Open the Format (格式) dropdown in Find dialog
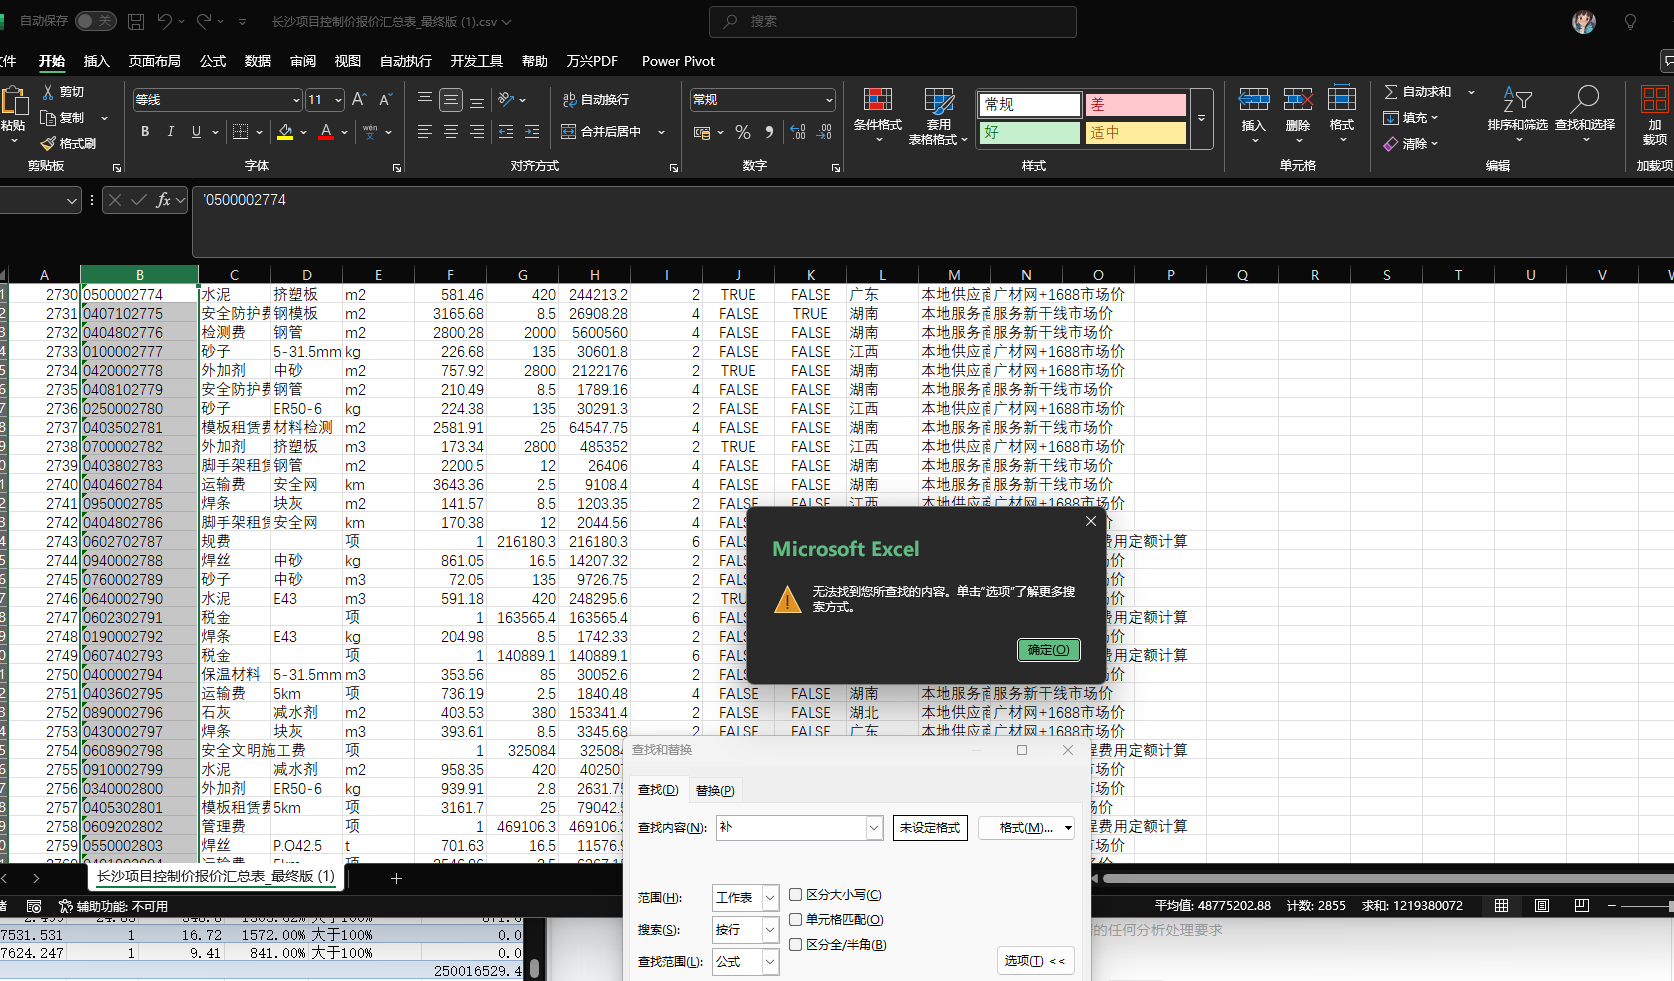Screen dimensions: 1674x981 [1026, 828]
